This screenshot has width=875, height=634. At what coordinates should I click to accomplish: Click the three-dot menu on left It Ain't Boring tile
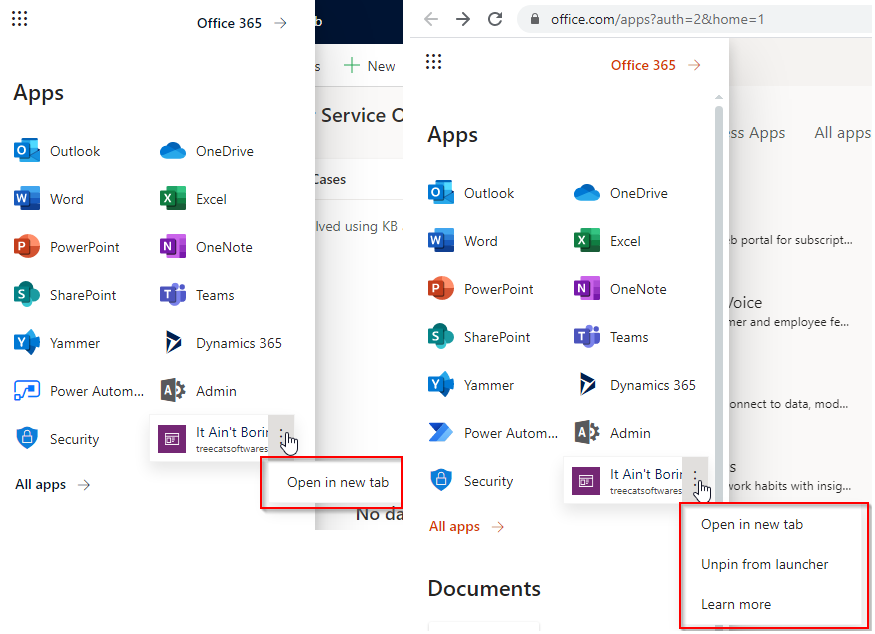282,438
